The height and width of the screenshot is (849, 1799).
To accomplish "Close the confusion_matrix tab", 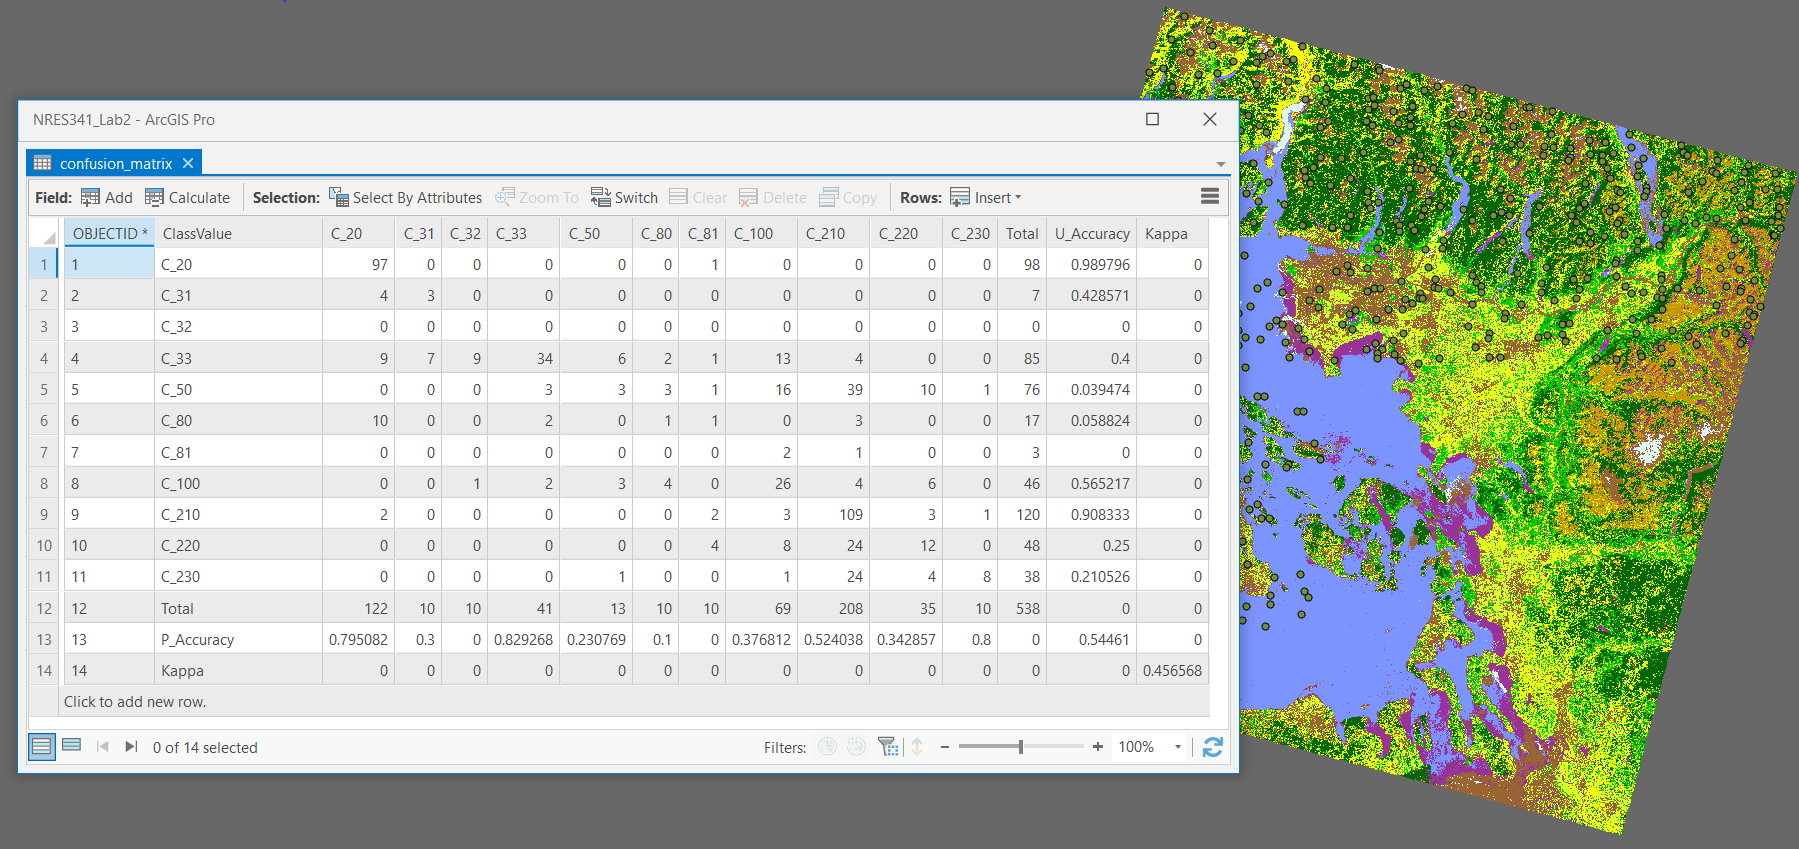I will (x=188, y=163).
